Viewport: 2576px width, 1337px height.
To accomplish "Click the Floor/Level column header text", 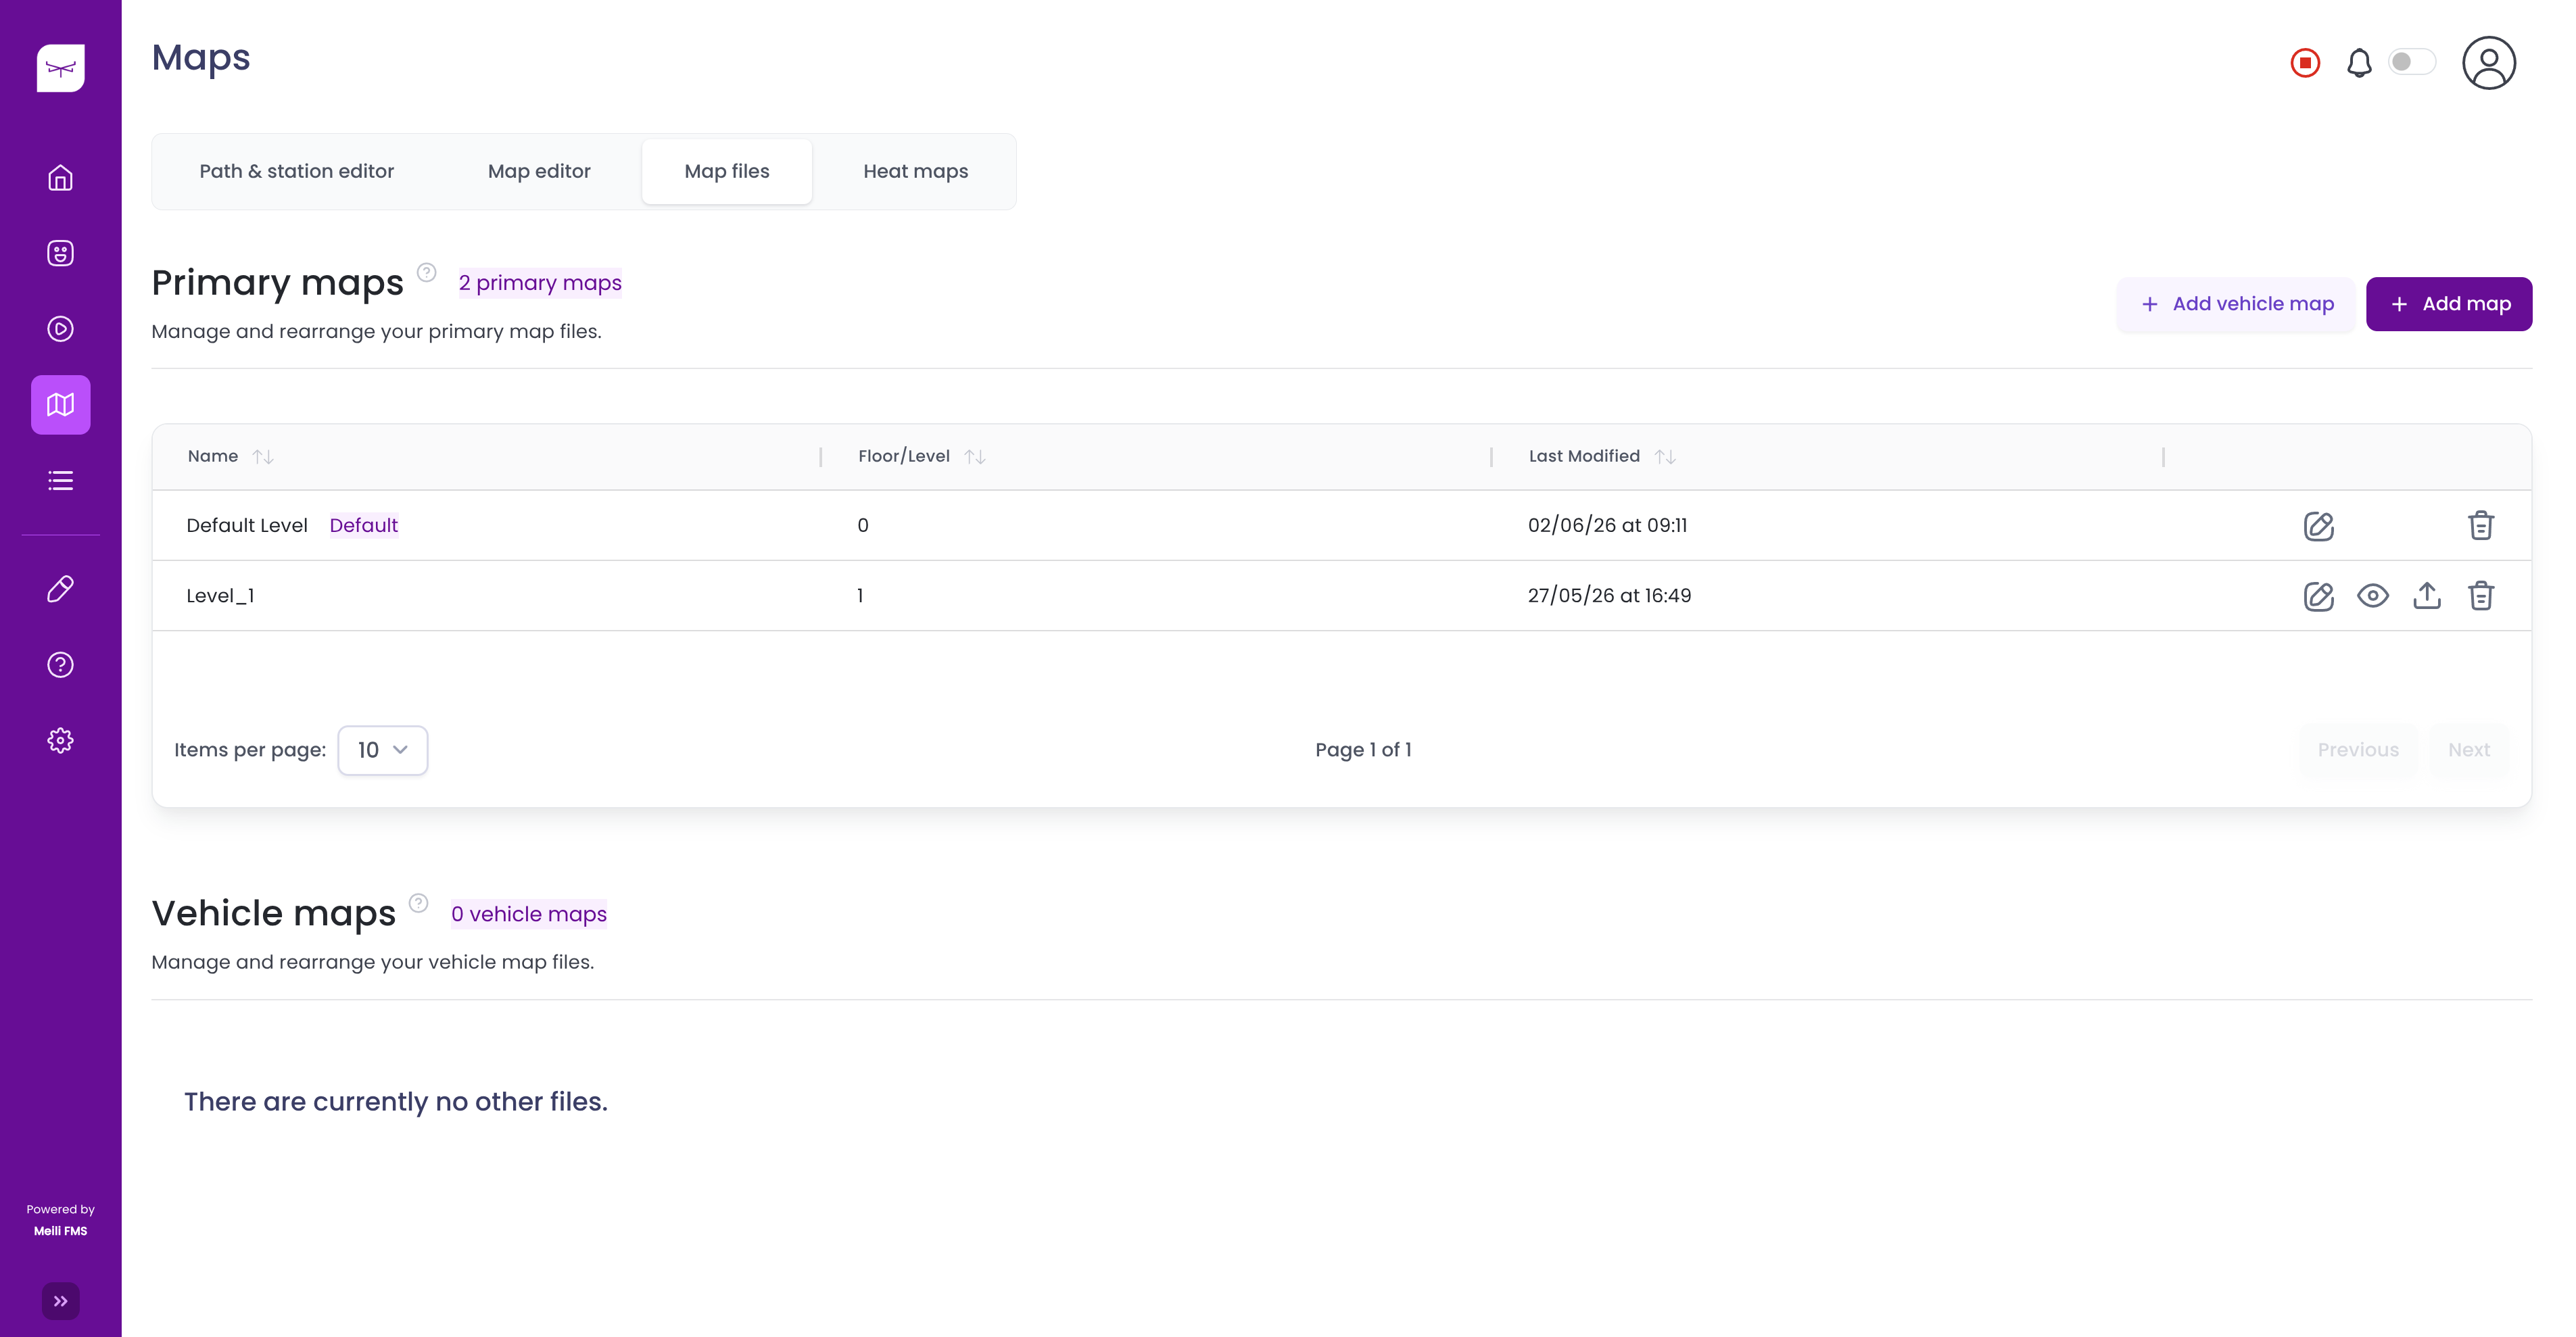I will [903, 456].
